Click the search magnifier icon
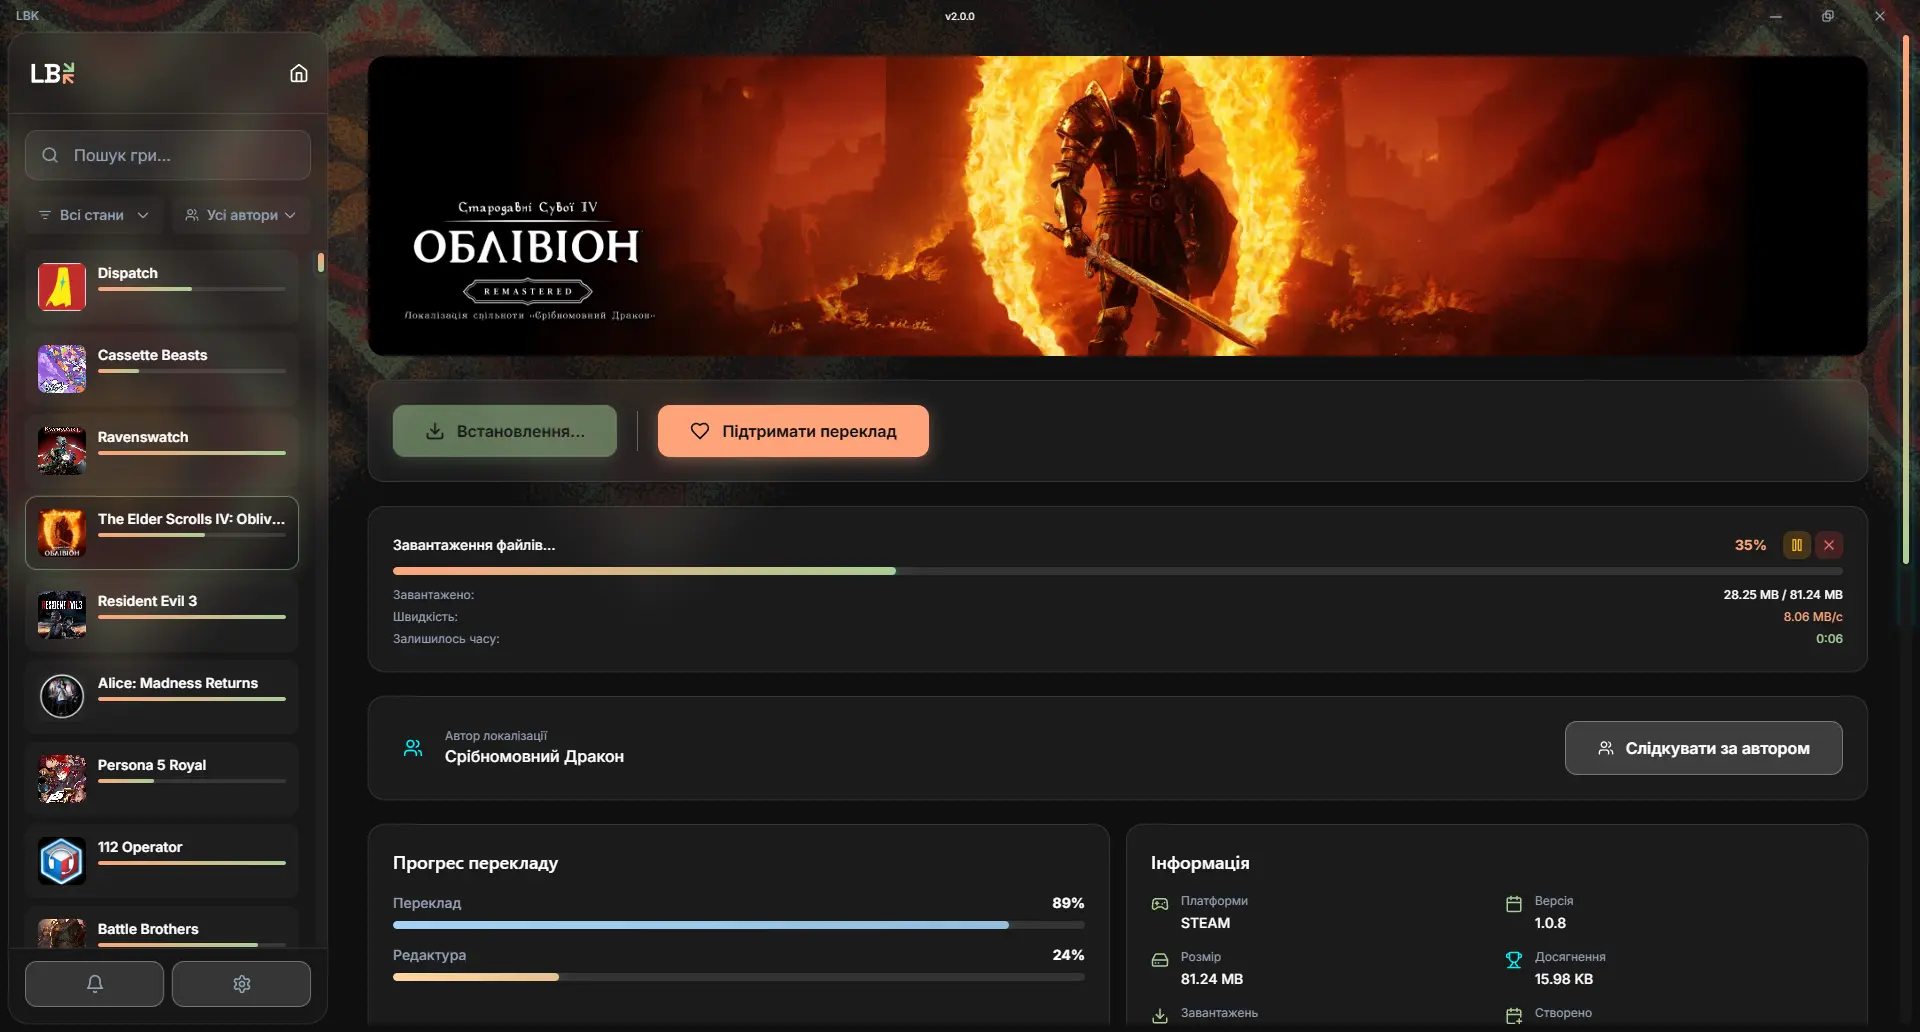Image resolution: width=1920 pixels, height=1032 pixels. (x=50, y=155)
